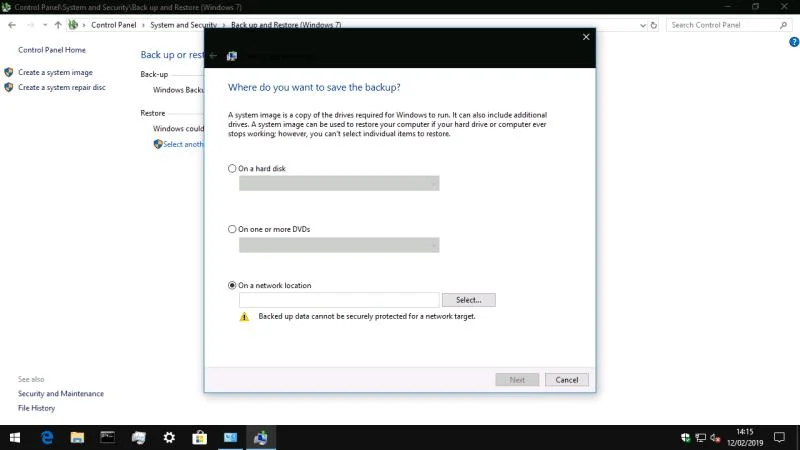Viewport: 800px width, 450px height.
Task: Open the command prompt taskbar icon
Action: pos(108,437)
